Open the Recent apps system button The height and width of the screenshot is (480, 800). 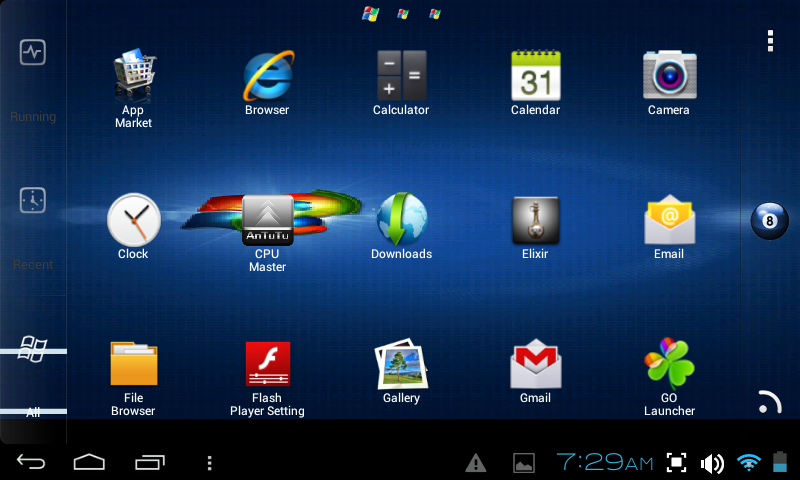150,462
